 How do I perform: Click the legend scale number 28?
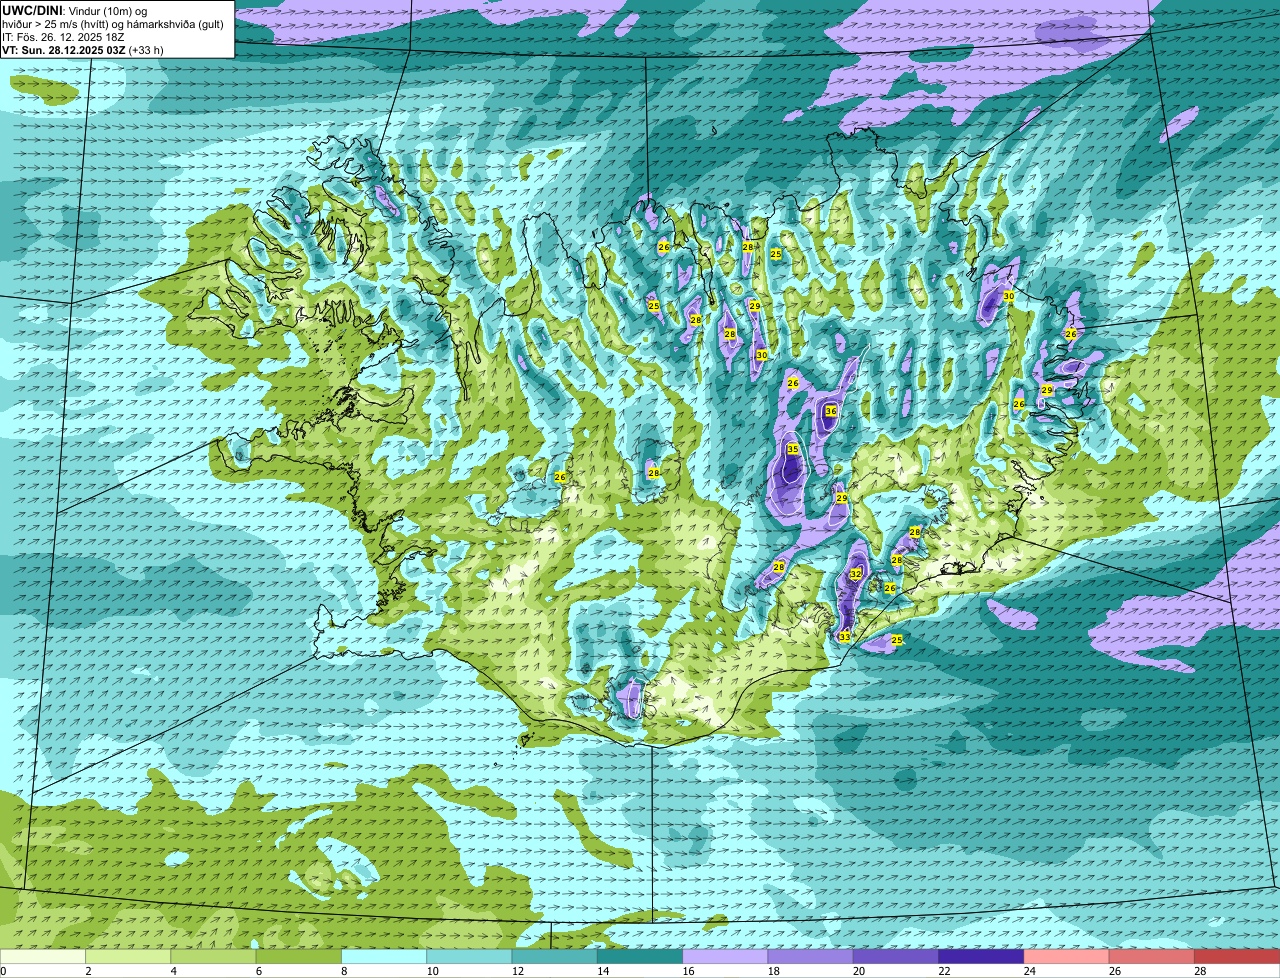pyautogui.click(x=1200, y=971)
